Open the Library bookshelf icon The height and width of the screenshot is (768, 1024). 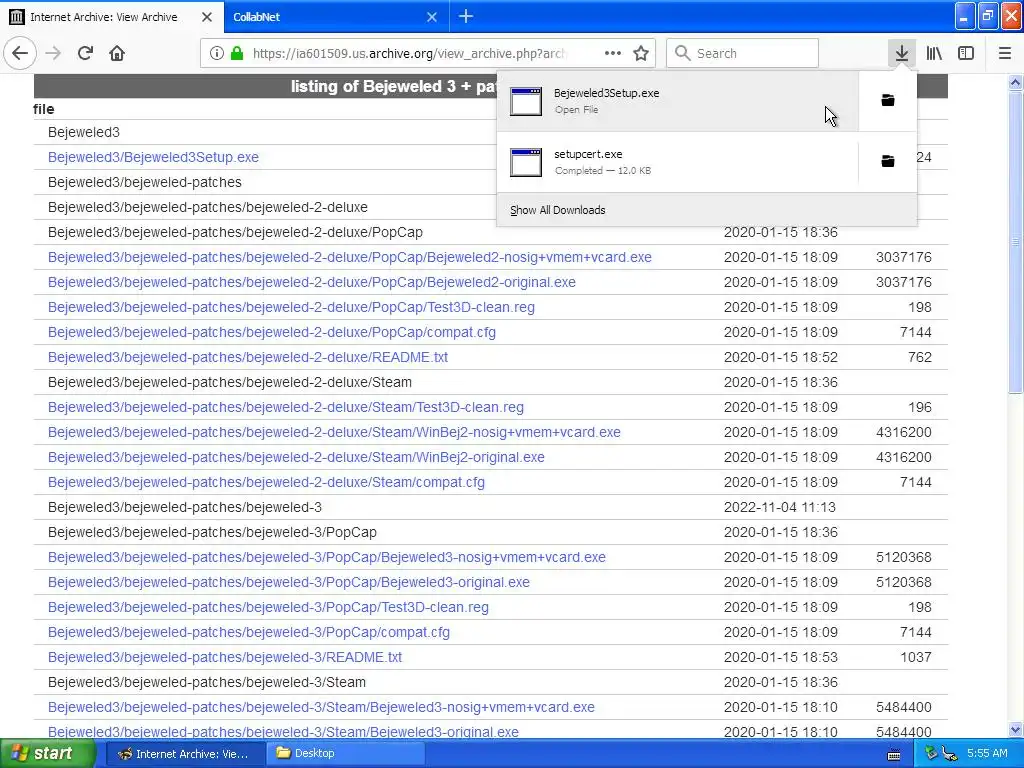(934, 54)
